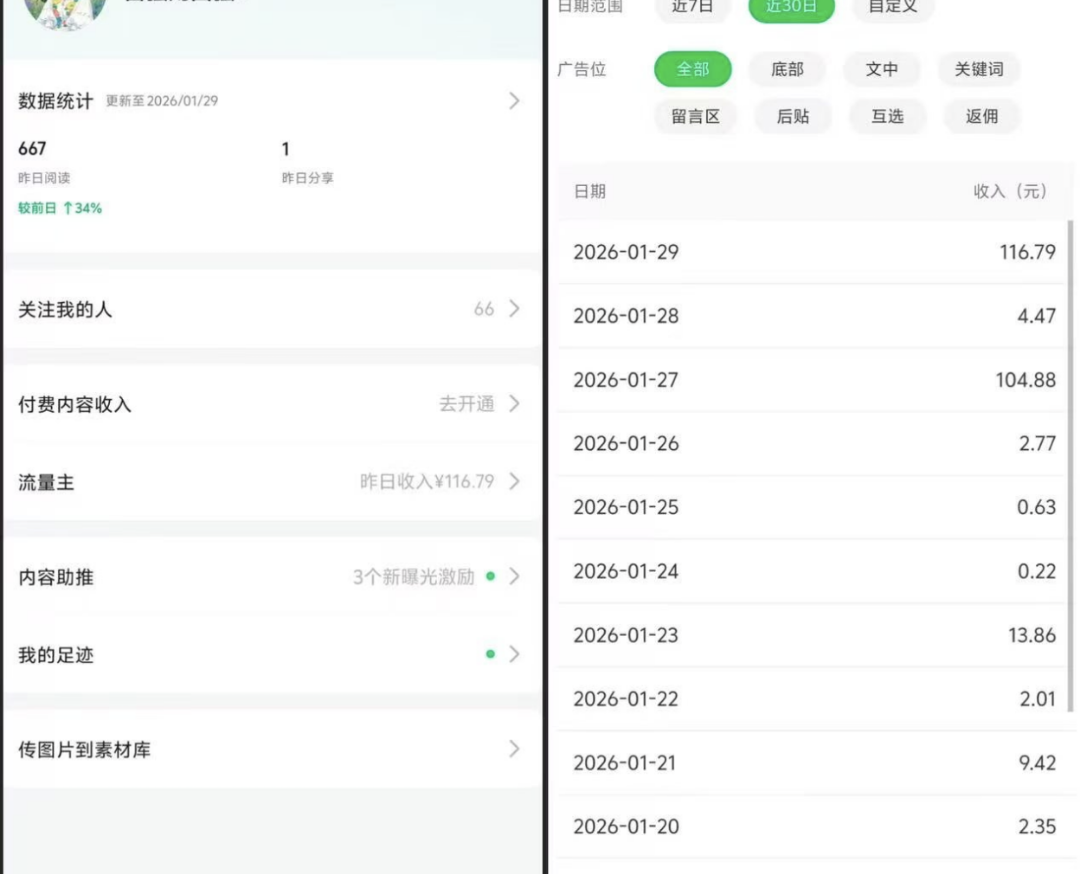1080x874 pixels.
Task: Tap 去开通 for paid content income
Action: point(467,404)
